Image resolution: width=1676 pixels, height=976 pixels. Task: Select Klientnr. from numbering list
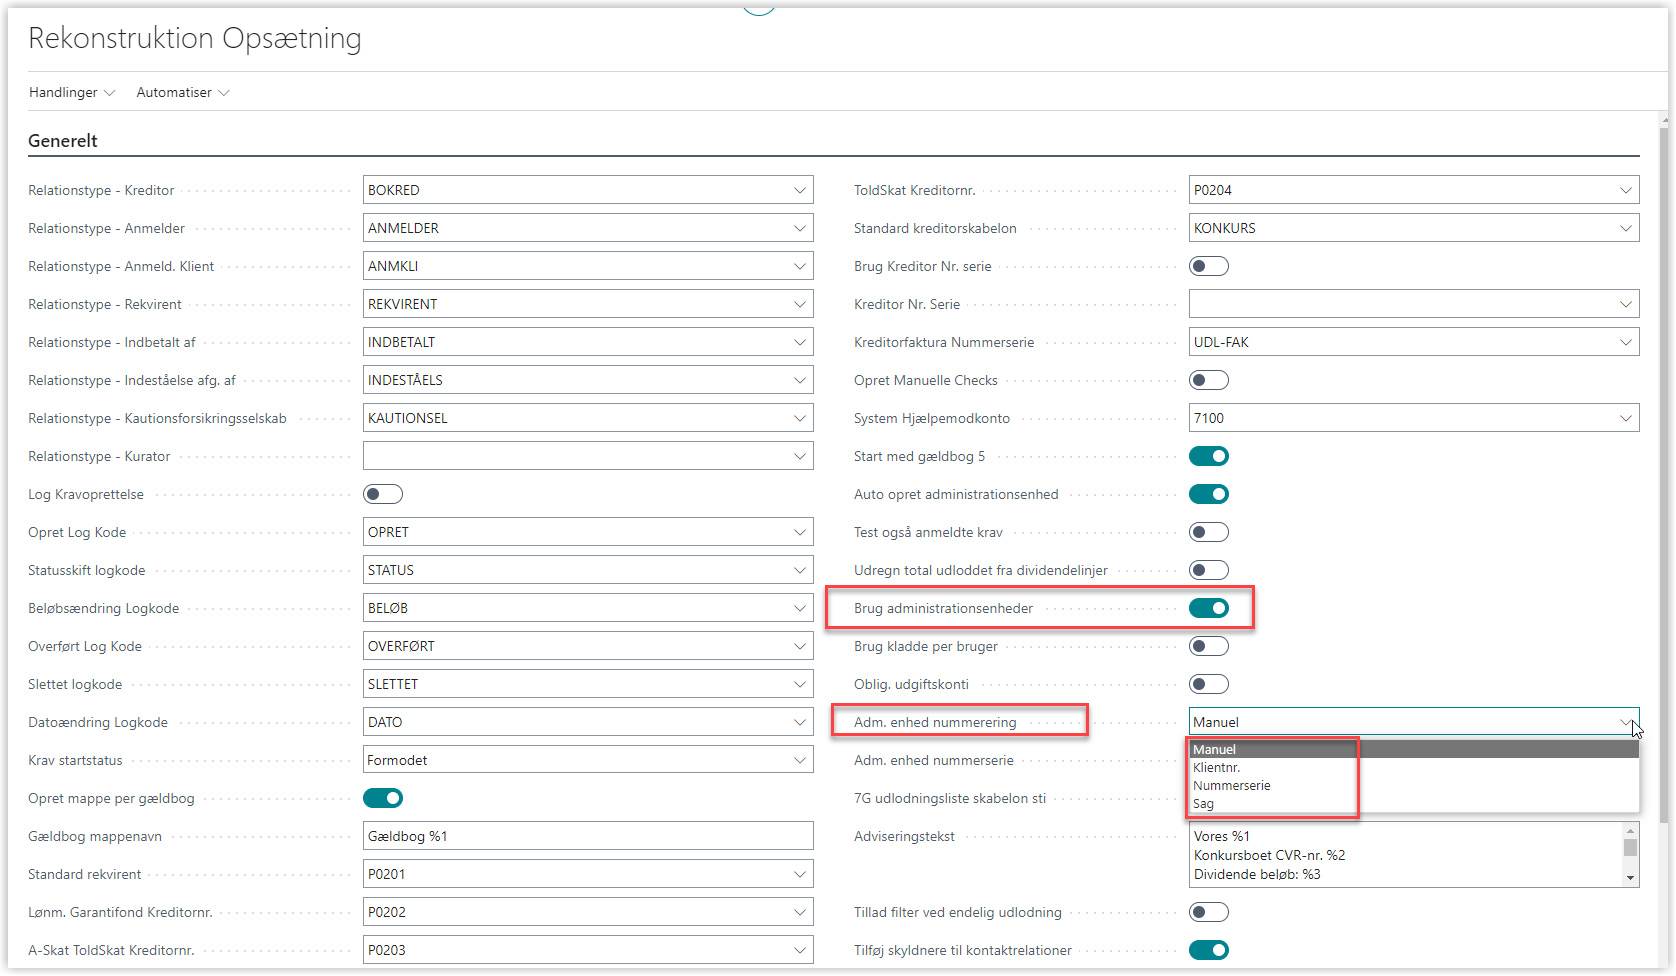(1217, 768)
